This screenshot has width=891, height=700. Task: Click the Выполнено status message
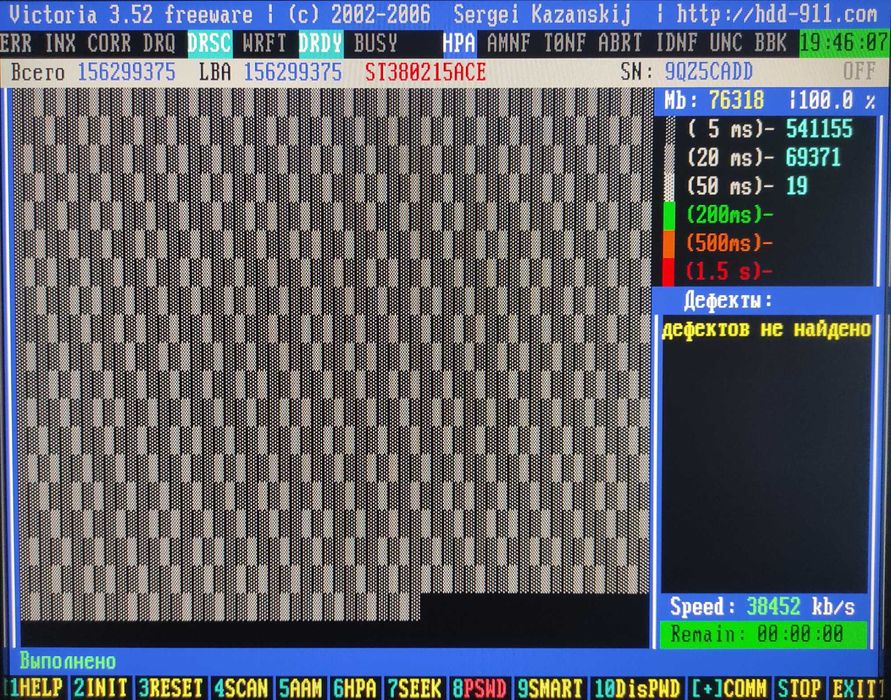click(x=68, y=661)
